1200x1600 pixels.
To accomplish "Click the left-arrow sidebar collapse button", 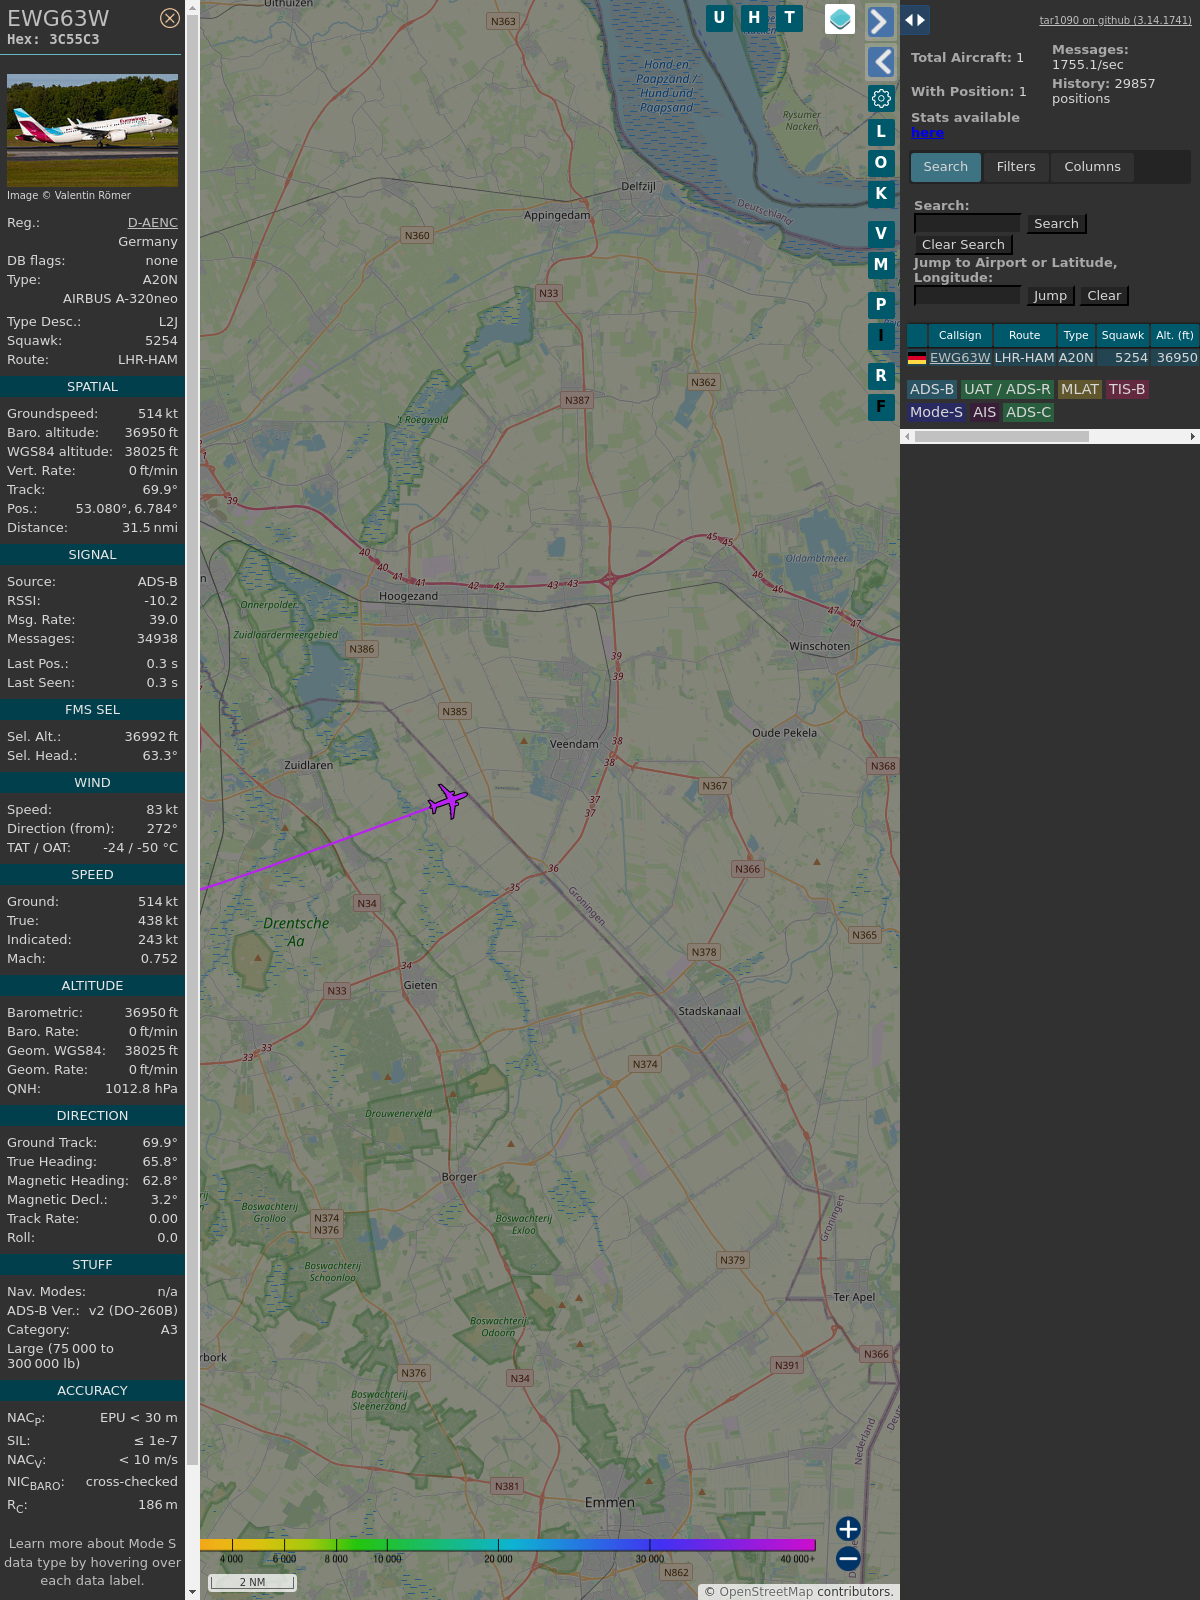I will click(880, 62).
